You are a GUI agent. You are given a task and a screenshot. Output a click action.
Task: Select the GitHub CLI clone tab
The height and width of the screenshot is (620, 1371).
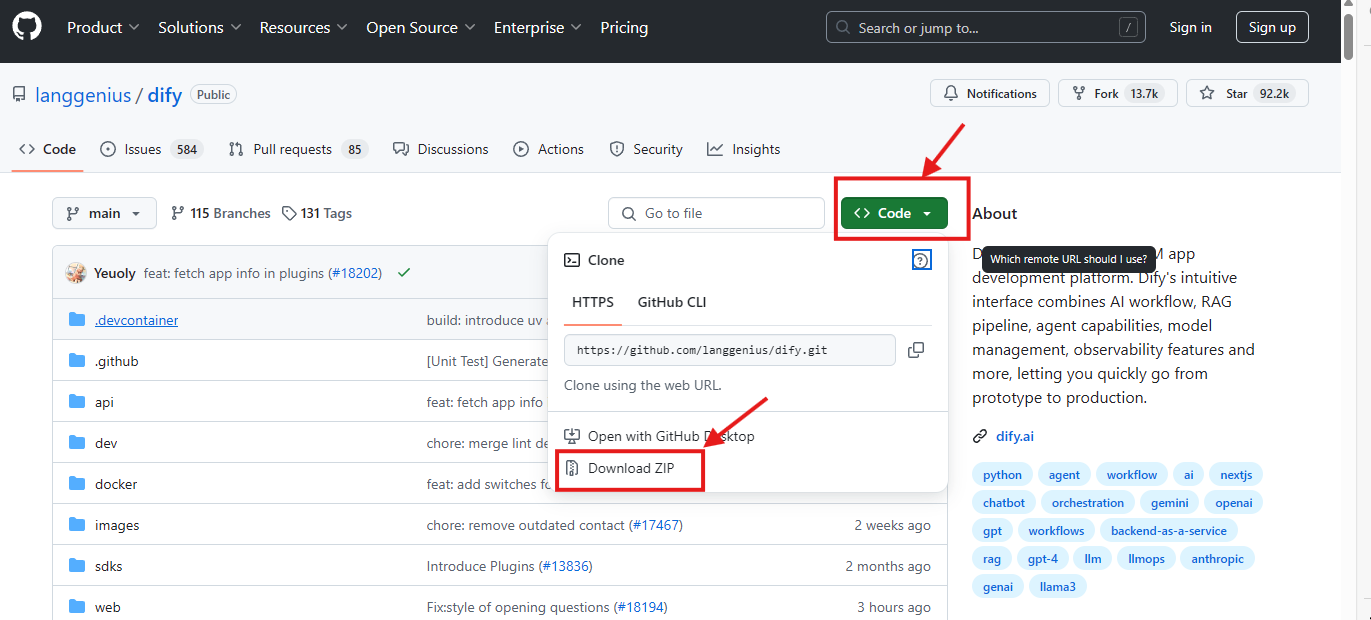click(x=672, y=302)
